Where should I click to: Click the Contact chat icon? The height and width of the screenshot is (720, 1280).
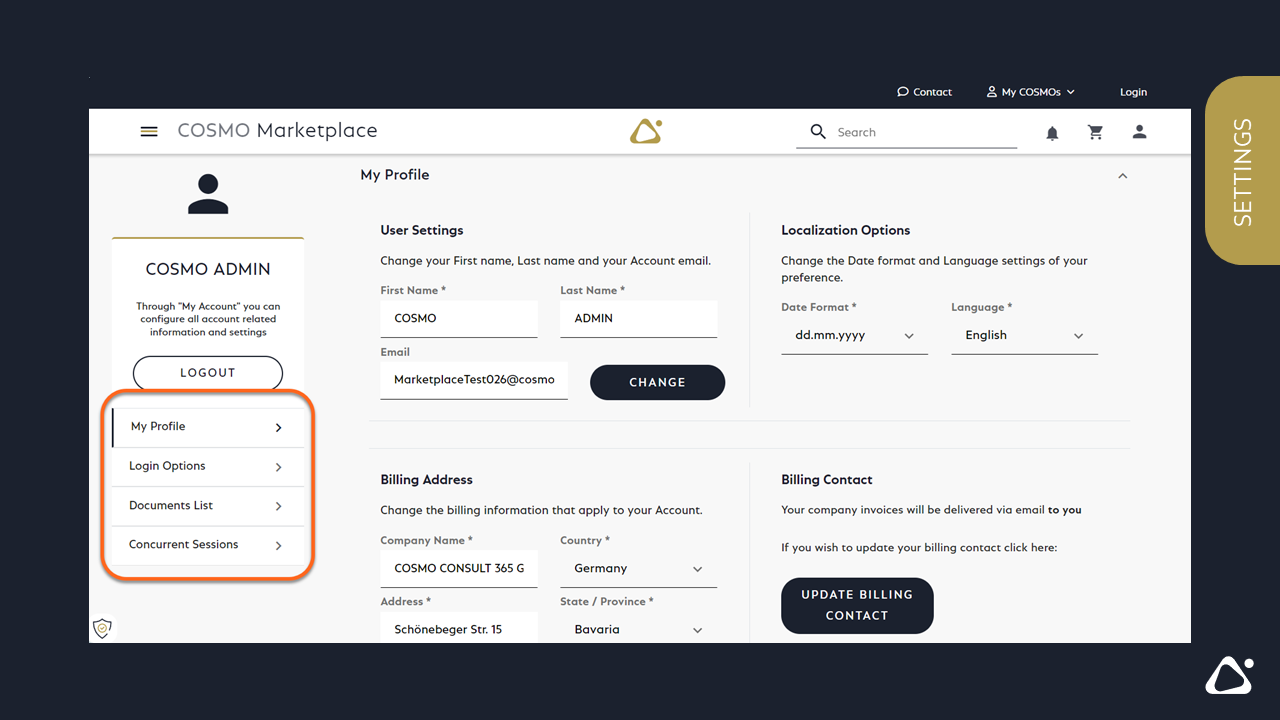pyautogui.click(x=903, y=91)
